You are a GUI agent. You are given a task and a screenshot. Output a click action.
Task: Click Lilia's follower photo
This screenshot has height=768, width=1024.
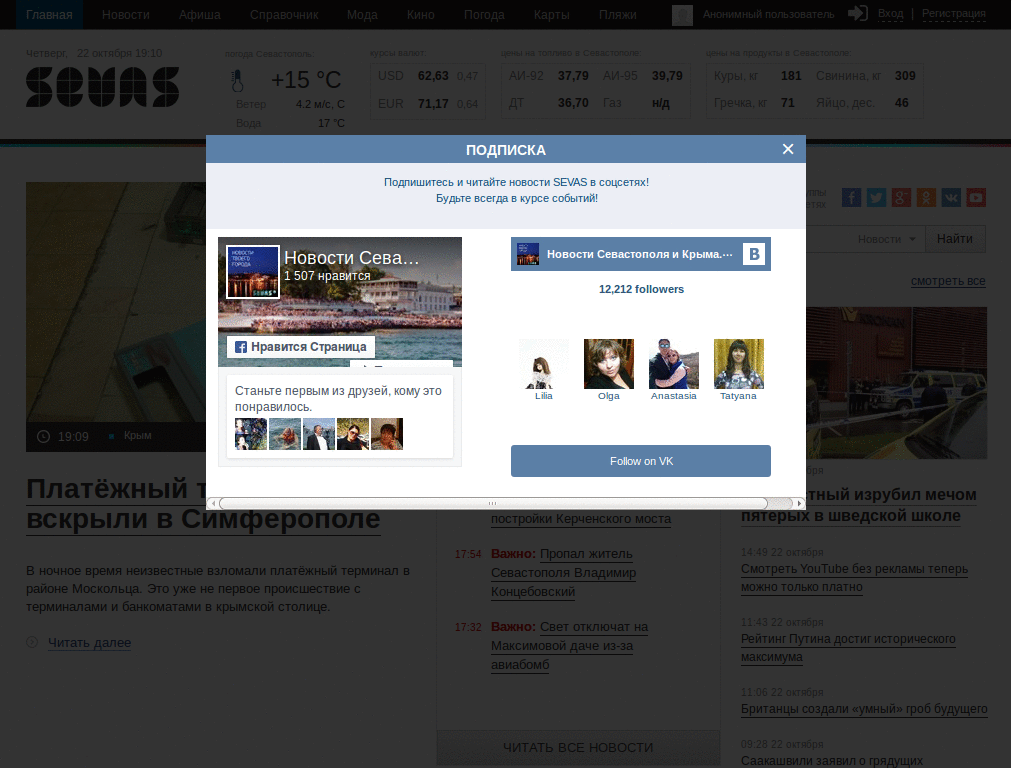(x=543, y=364)
